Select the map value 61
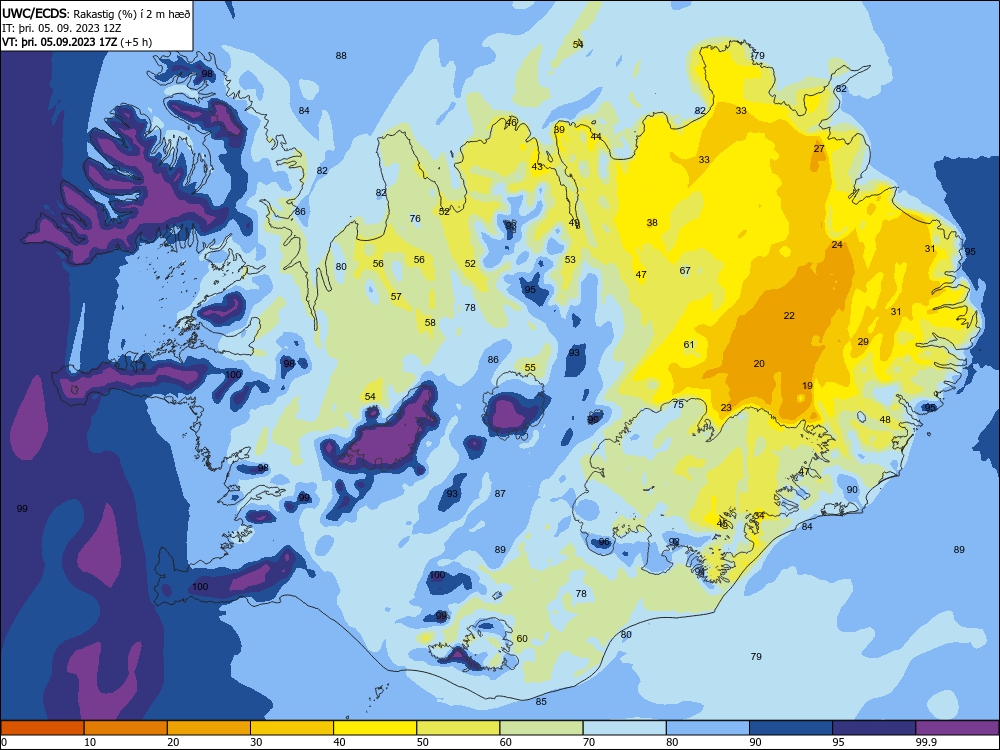The image size is (1000, 750). click(689, 345)
